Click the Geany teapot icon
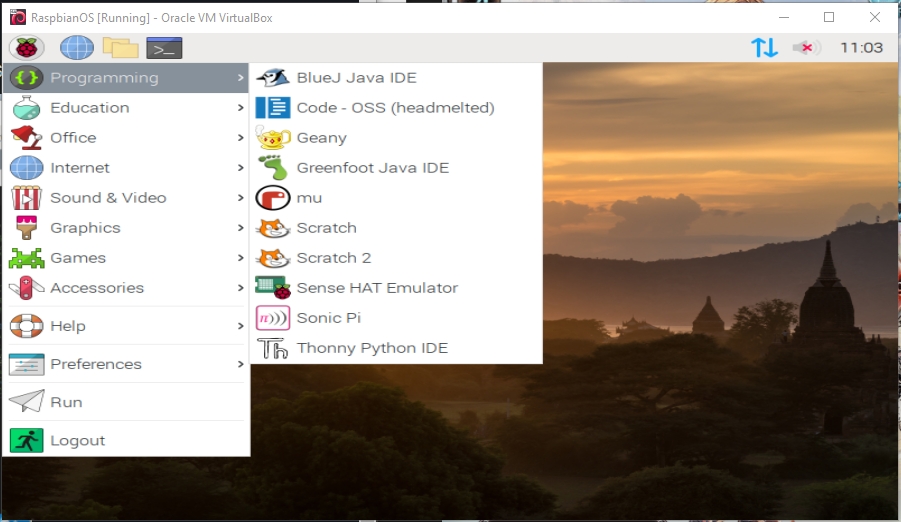Screen dimensions: 901x522 coord(273,138)
